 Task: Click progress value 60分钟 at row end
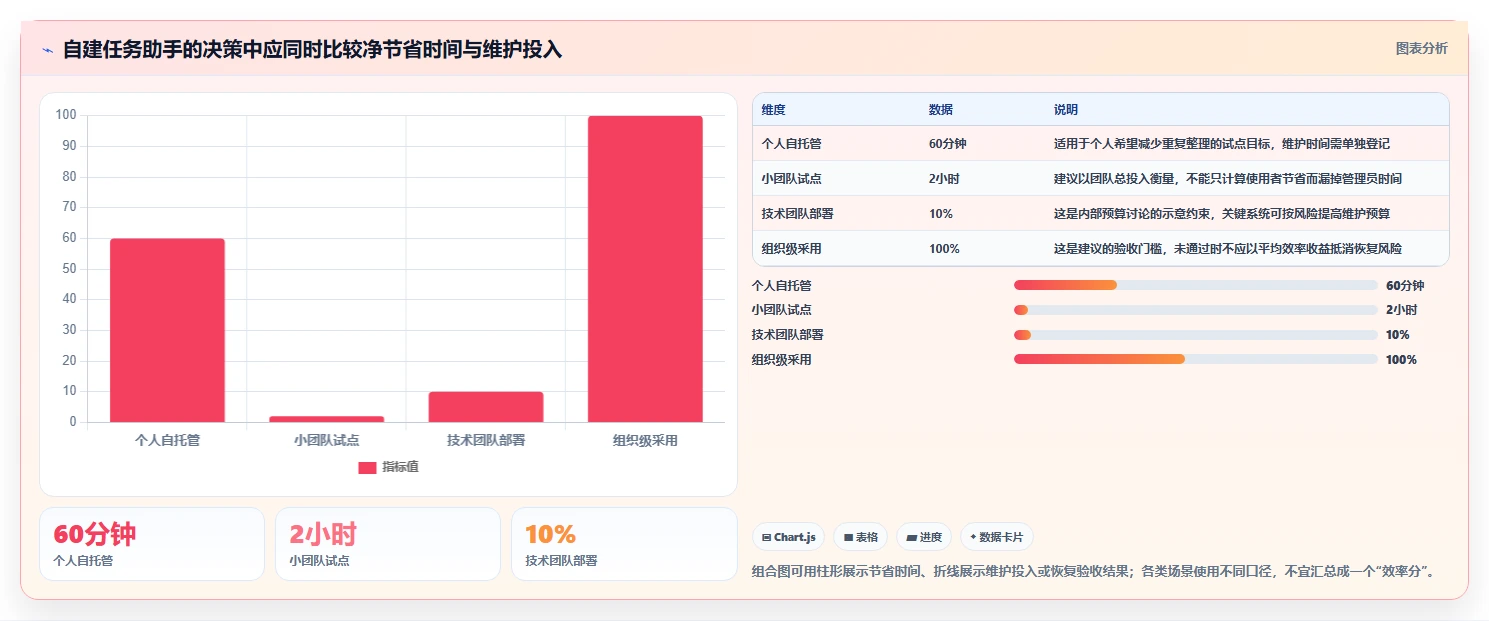(1405, 285)
